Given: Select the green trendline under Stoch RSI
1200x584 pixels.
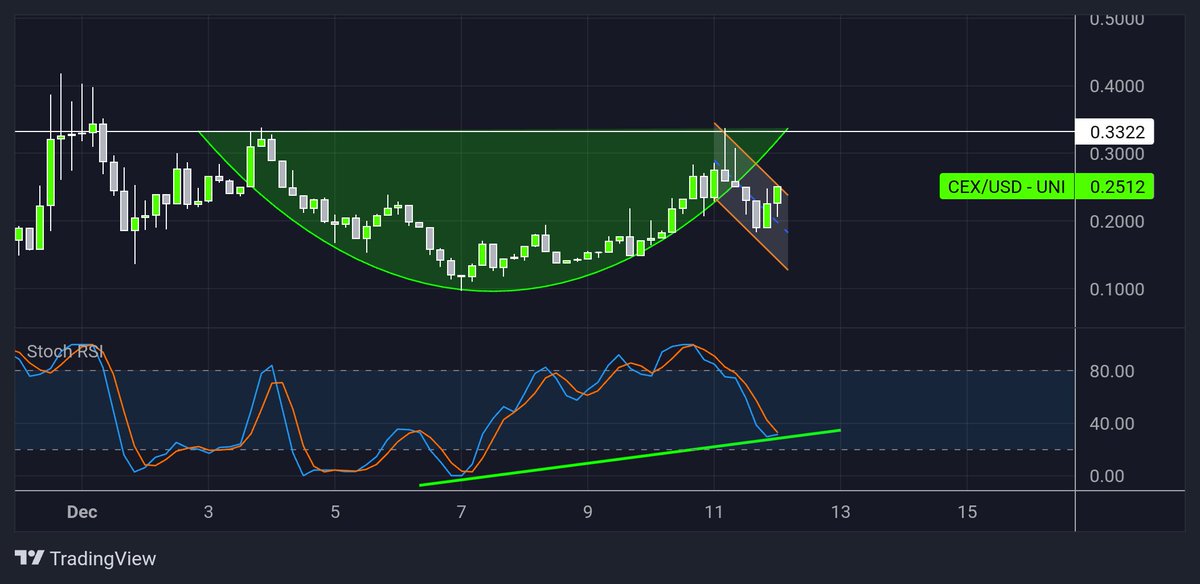Looking at the screenshot, I should (x=629, y=458).
